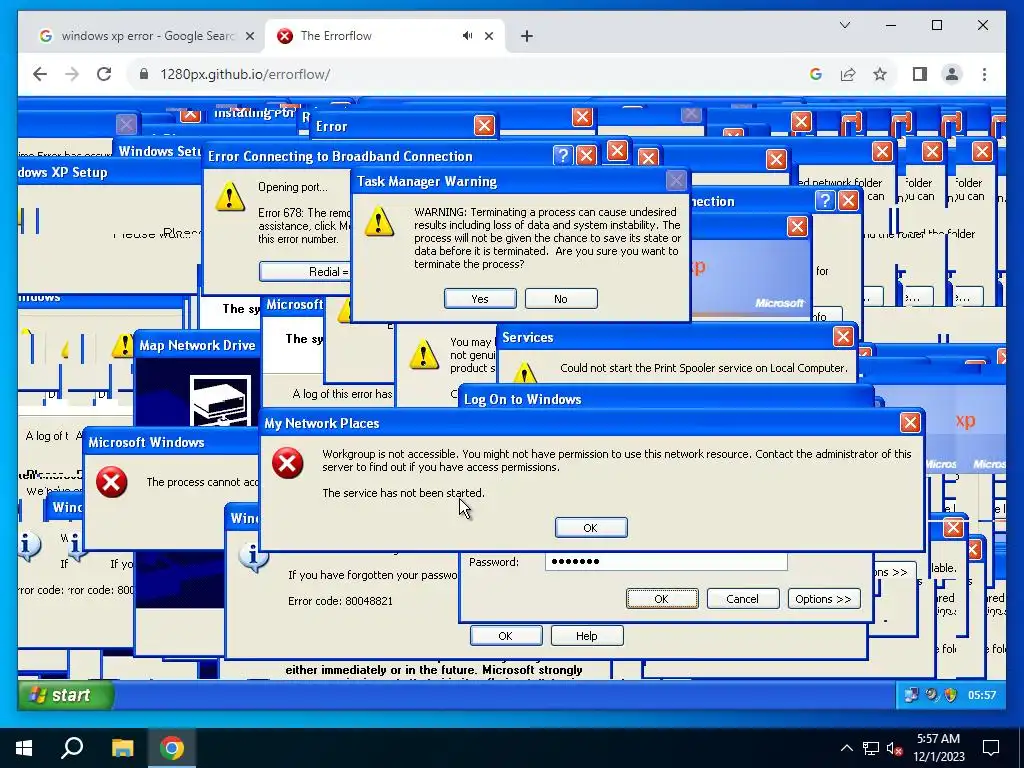Click the info bubble icon beside forgotten password text

coord(253,556)
